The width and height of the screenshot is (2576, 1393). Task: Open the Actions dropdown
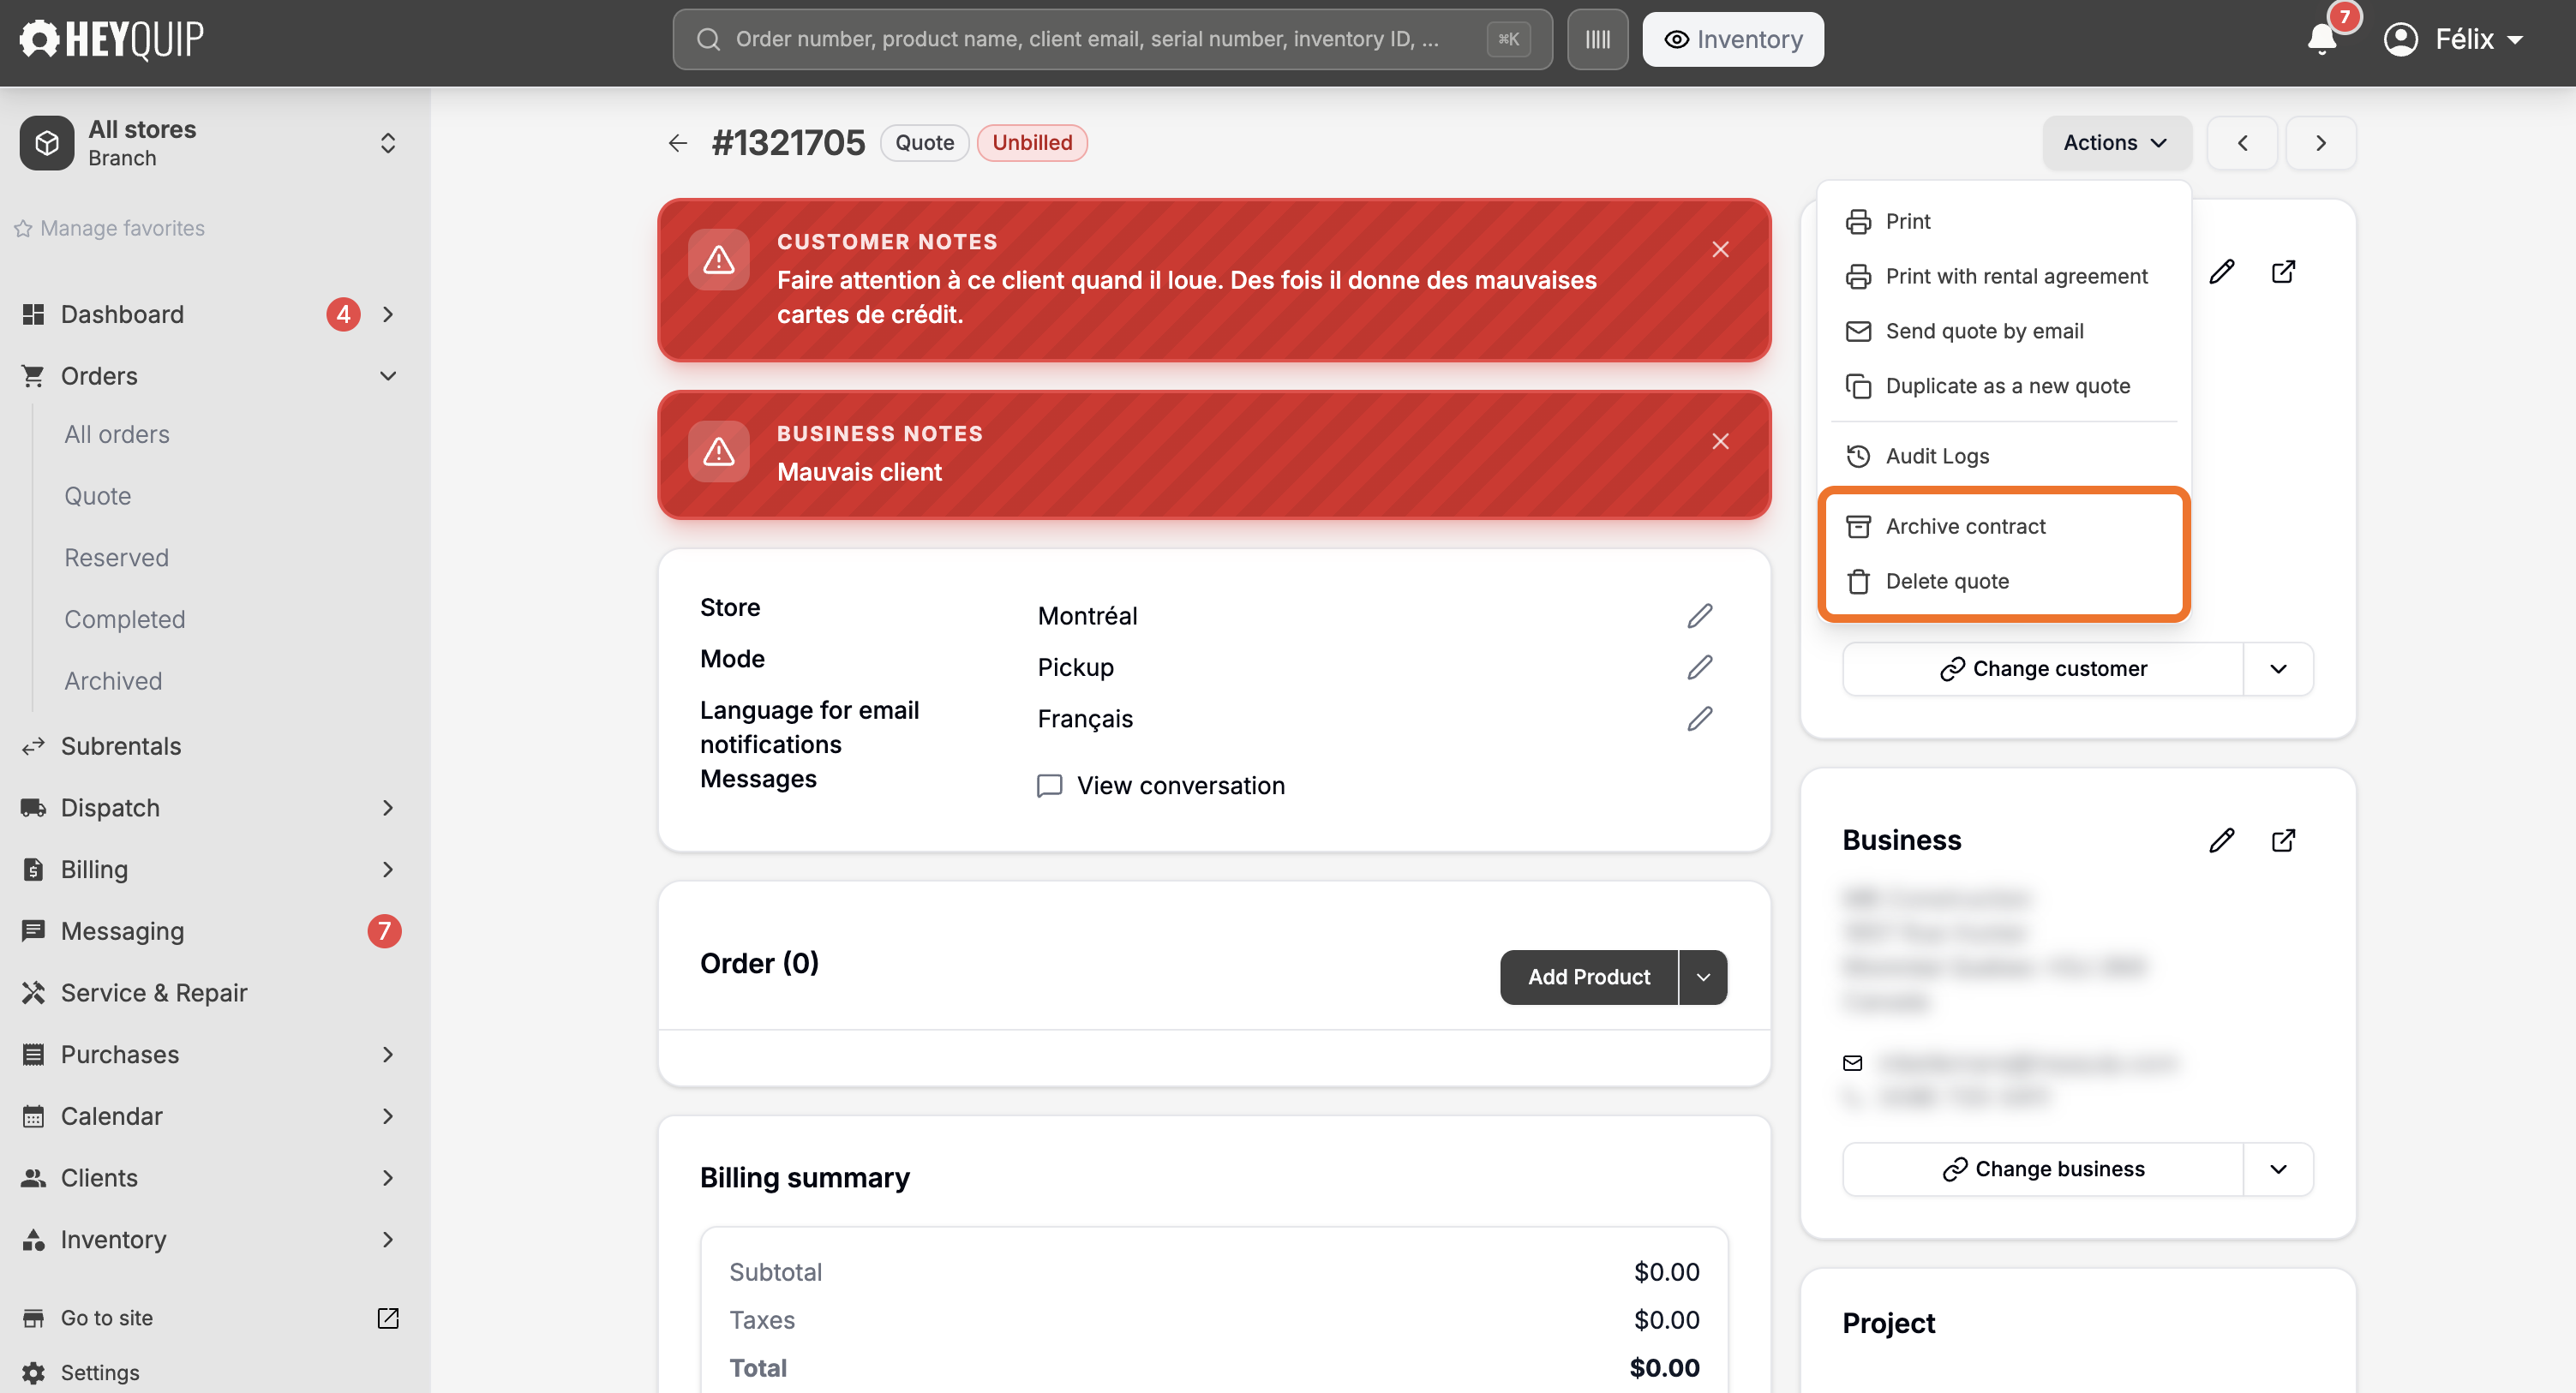point(2116,143)
